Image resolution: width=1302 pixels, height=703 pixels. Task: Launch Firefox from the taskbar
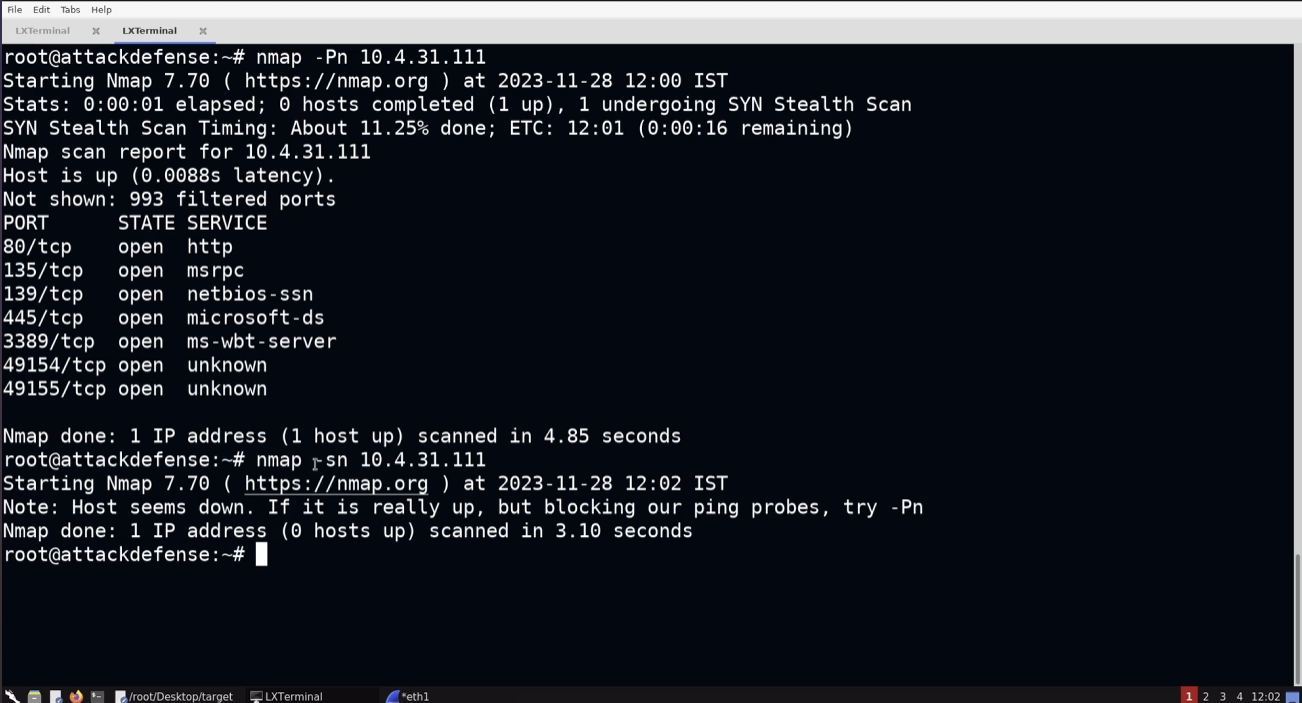click(x=76, y=696)
